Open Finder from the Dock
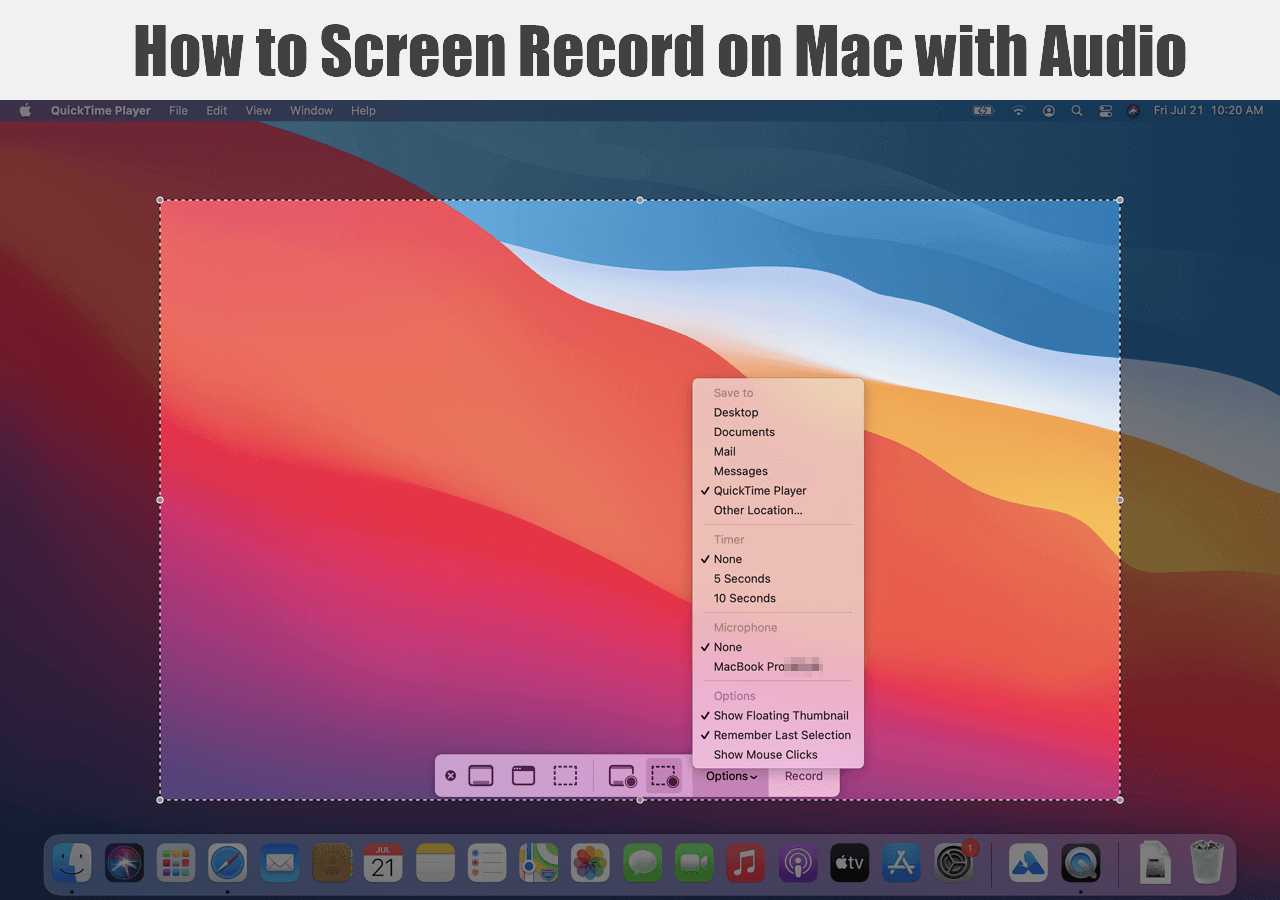This screenshot has width=1280, height=900. pyautogui.click(x=72, y=862)
